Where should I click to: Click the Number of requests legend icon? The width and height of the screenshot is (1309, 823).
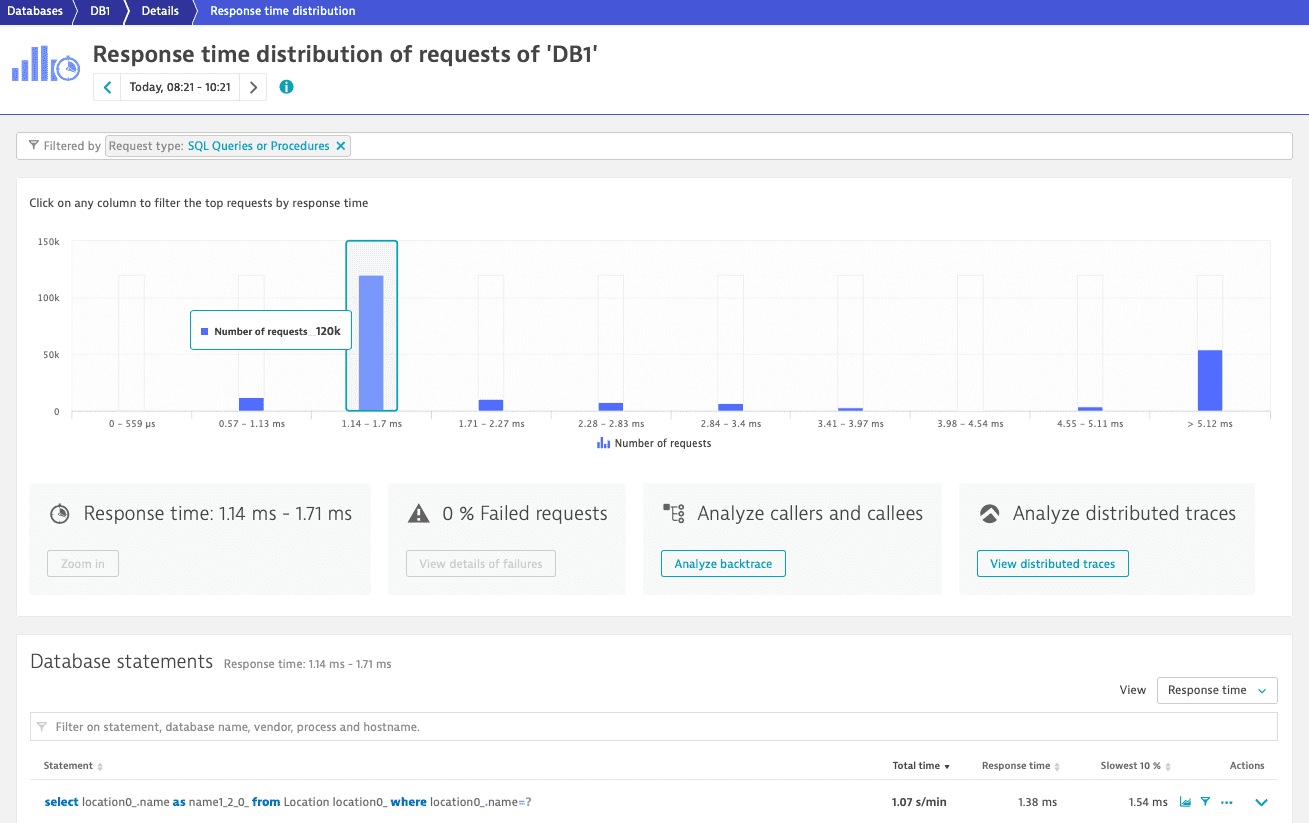pos(603,443)
